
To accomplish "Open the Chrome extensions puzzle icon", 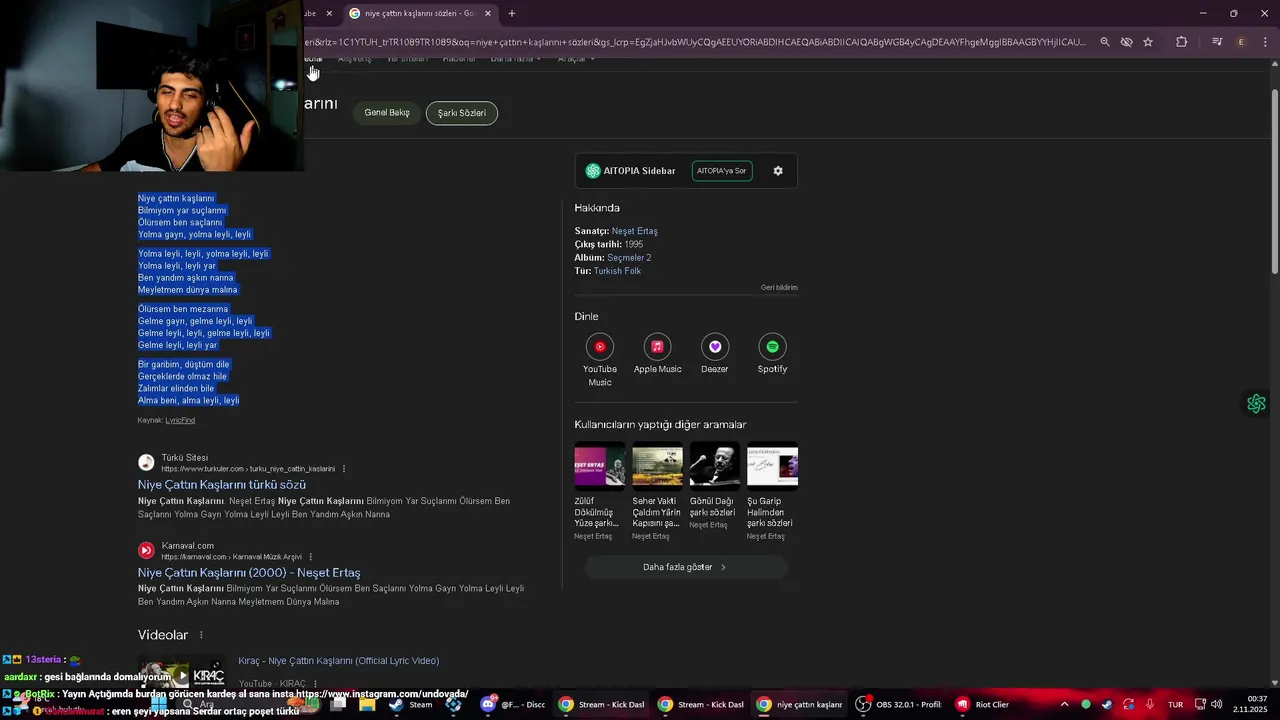I will coord(1182,42).
